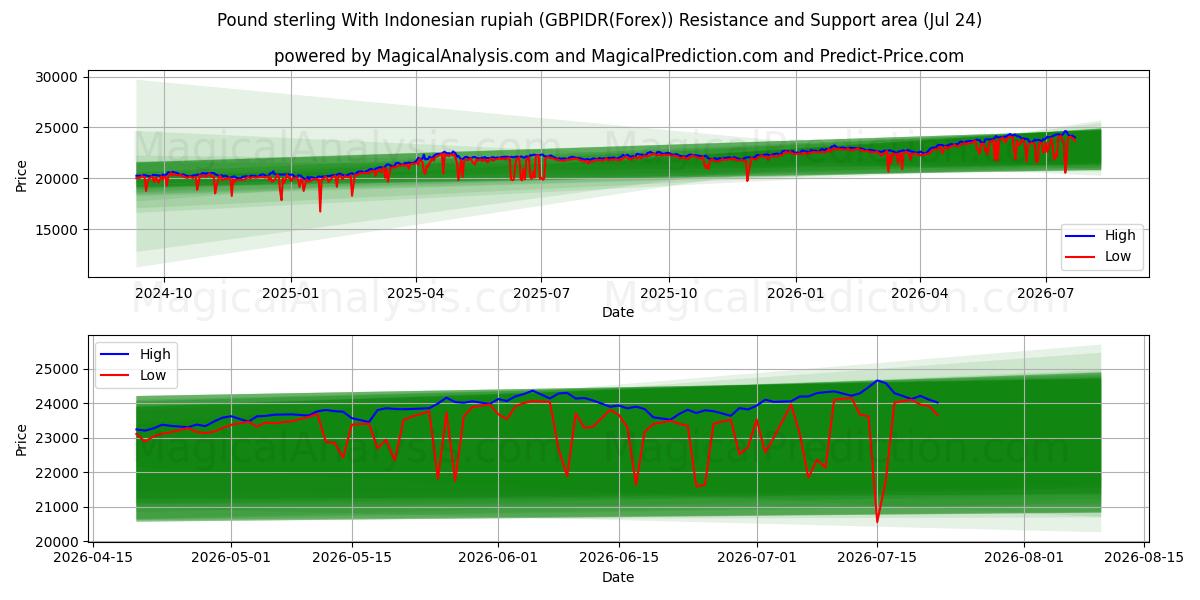Click the bottom chart's 'Price' axis label
The image size is (1200, 600).
[22, 440]
